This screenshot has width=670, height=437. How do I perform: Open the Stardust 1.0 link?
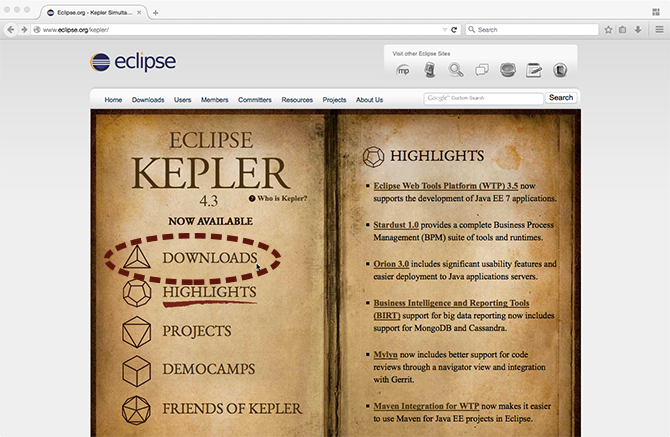tap(396, 225)
